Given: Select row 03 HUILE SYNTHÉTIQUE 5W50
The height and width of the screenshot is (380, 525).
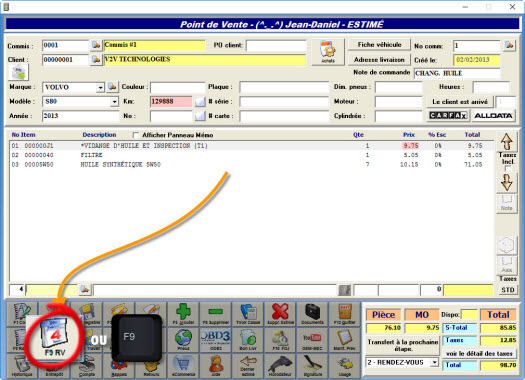Looking at the screenshot, I should pos(251,165).
